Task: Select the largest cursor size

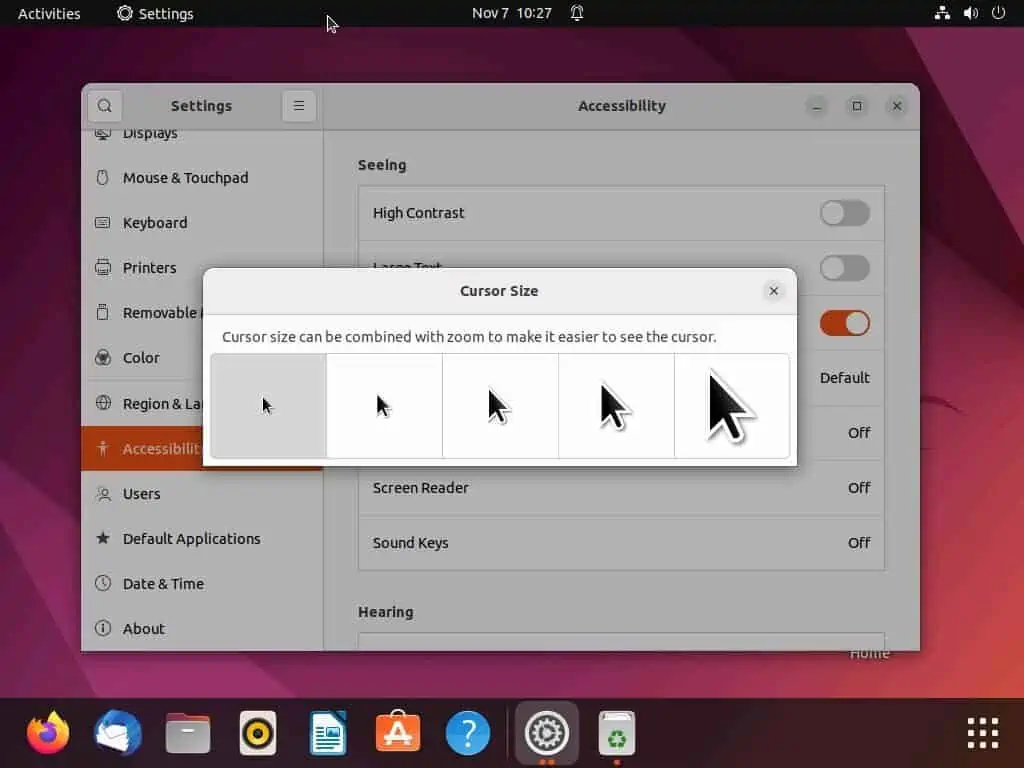Action: tap(731, 405)
